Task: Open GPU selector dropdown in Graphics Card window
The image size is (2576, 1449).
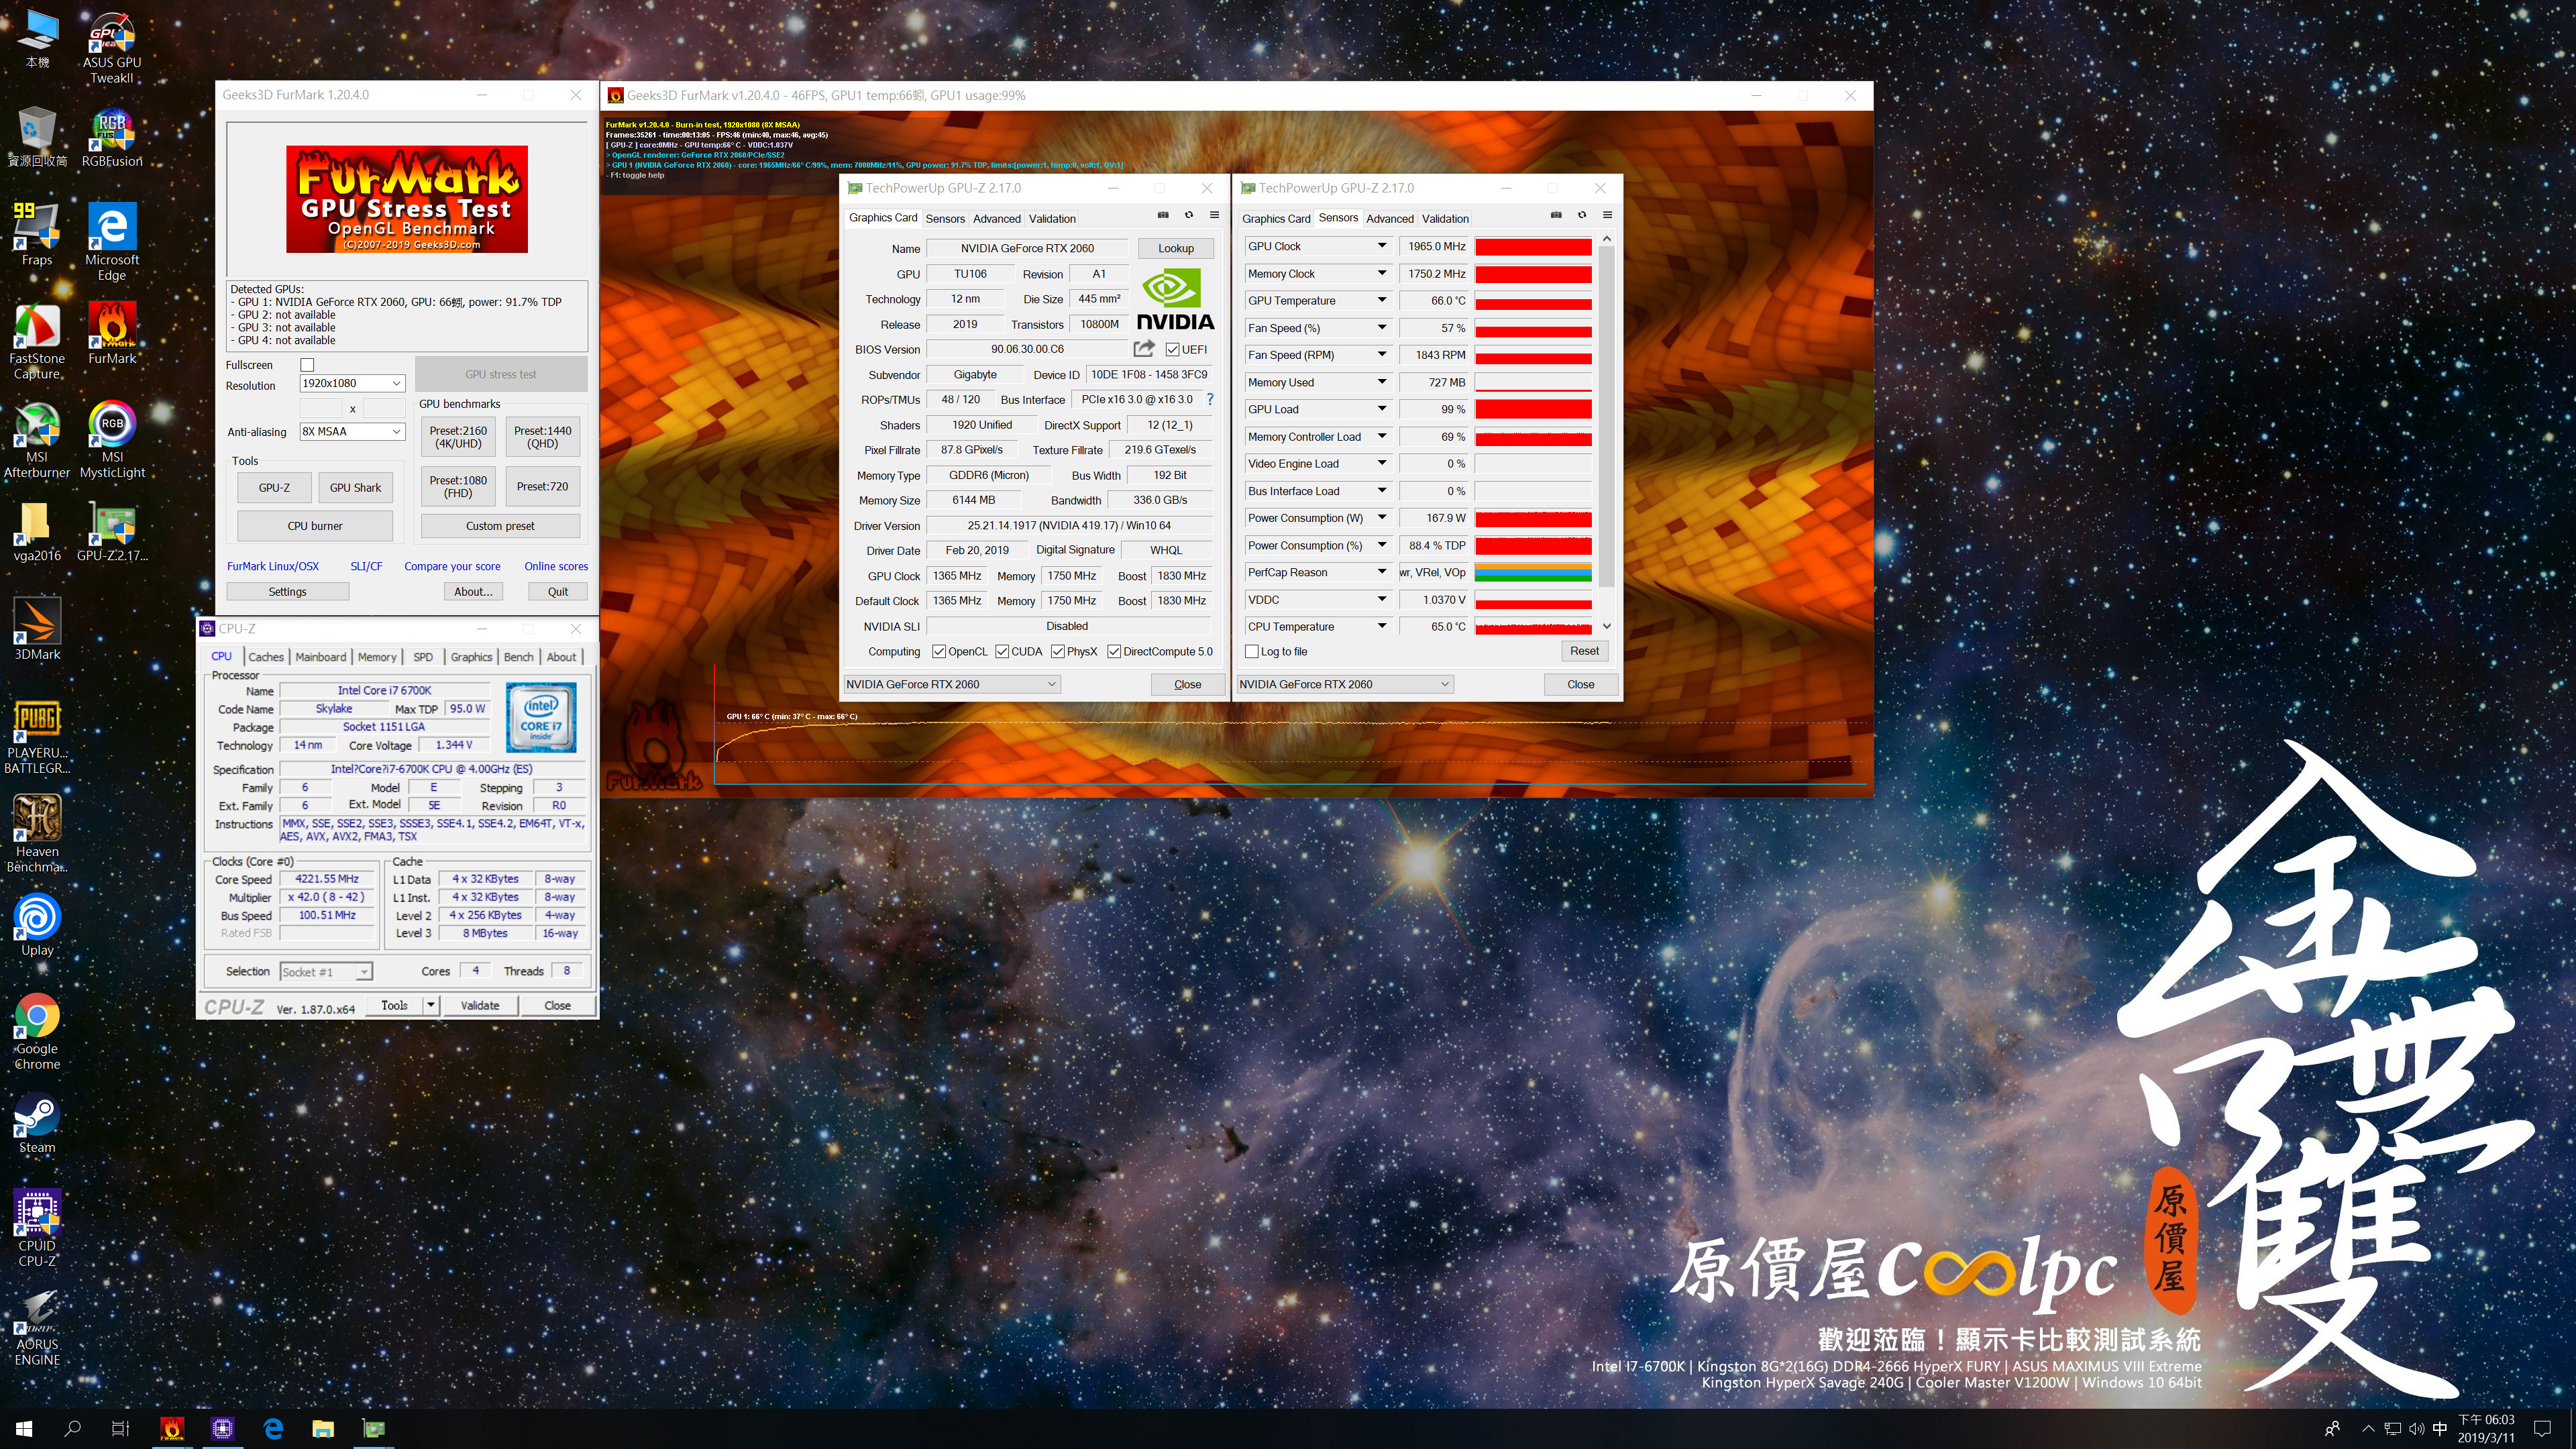Action: pyautogui.click(x=951, y=684)
